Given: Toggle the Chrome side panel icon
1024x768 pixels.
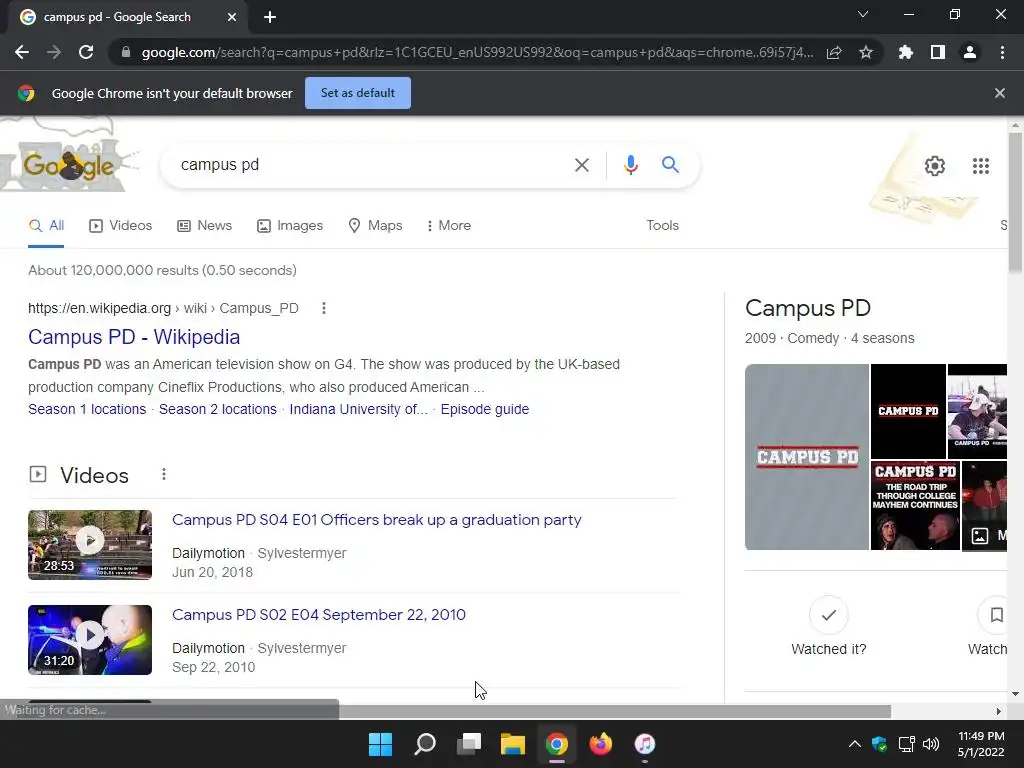Looking at the screenshot, I should [938, 52].
